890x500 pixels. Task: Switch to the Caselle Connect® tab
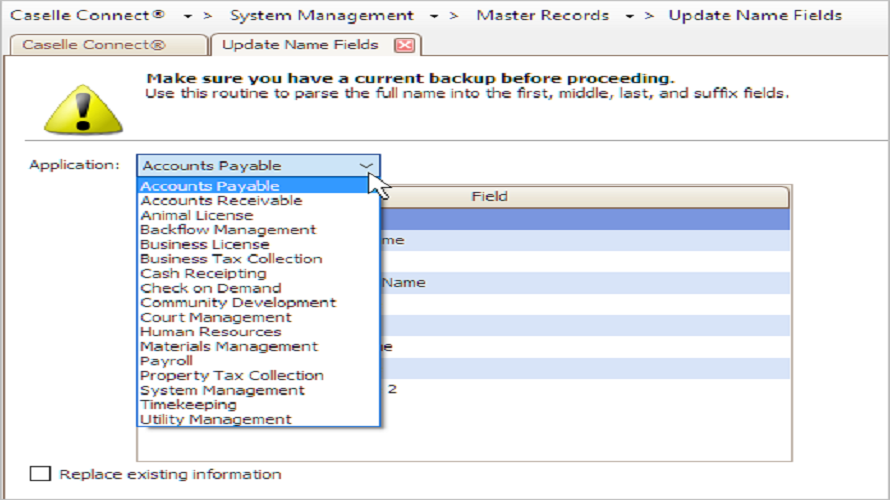coord(108,45)
